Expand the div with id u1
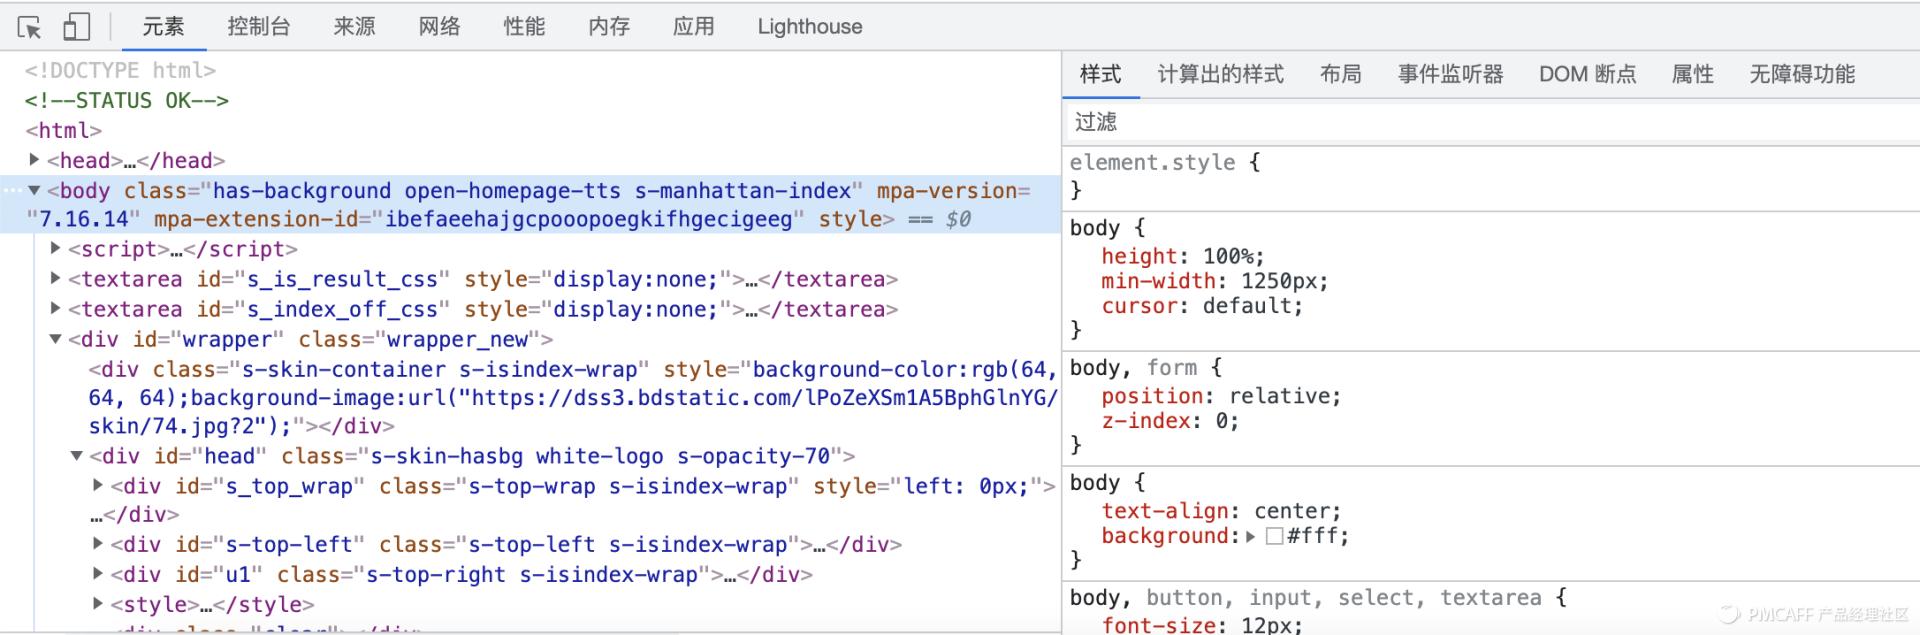 click(98, 574)
